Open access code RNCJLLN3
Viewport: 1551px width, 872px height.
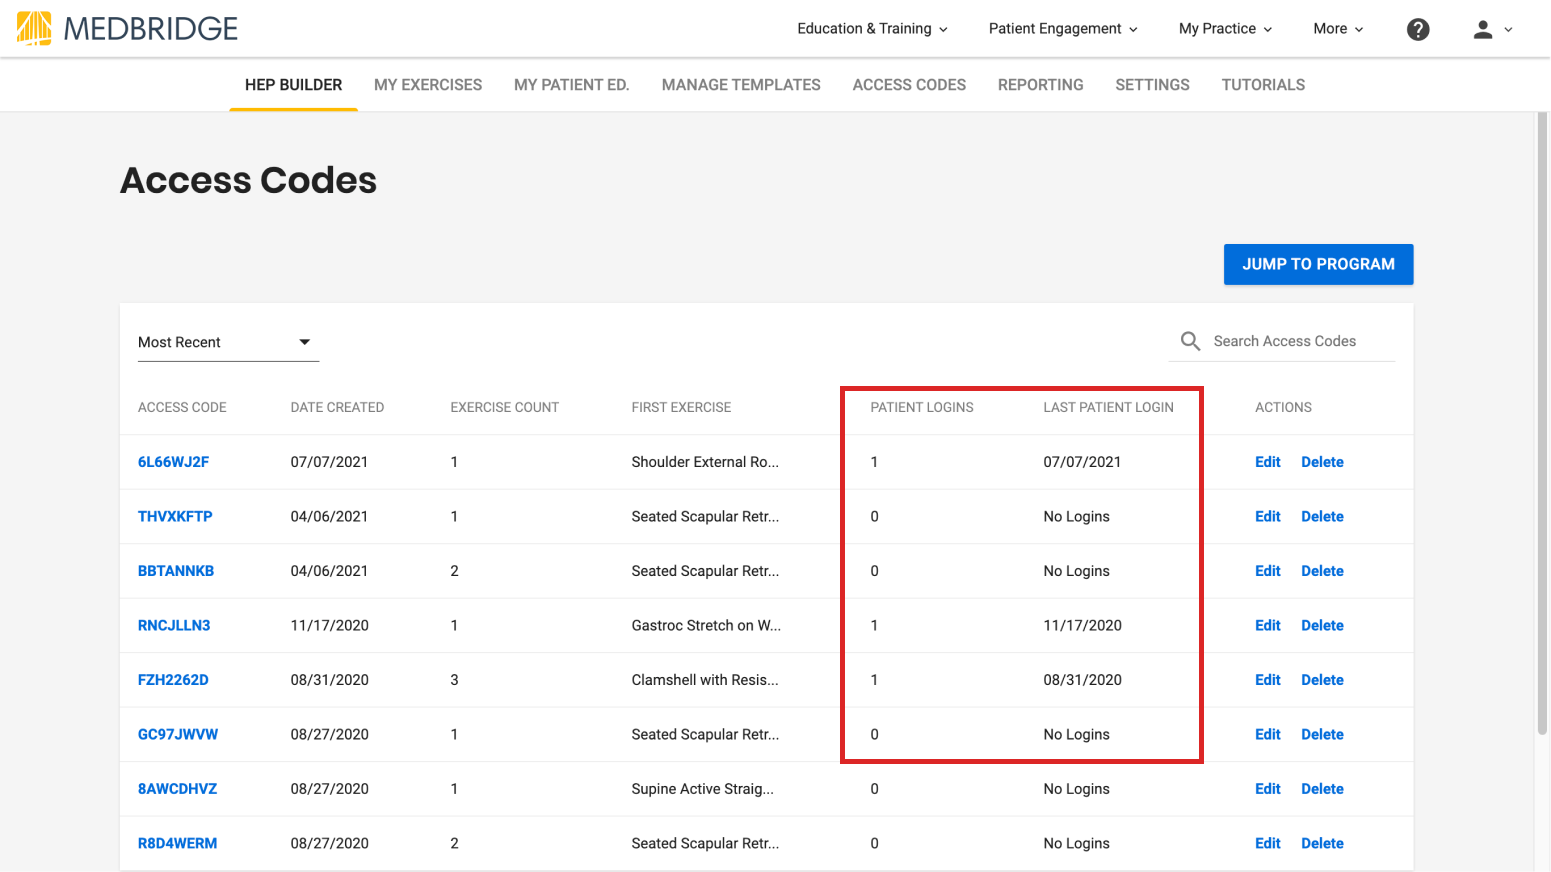coord(174,626)
